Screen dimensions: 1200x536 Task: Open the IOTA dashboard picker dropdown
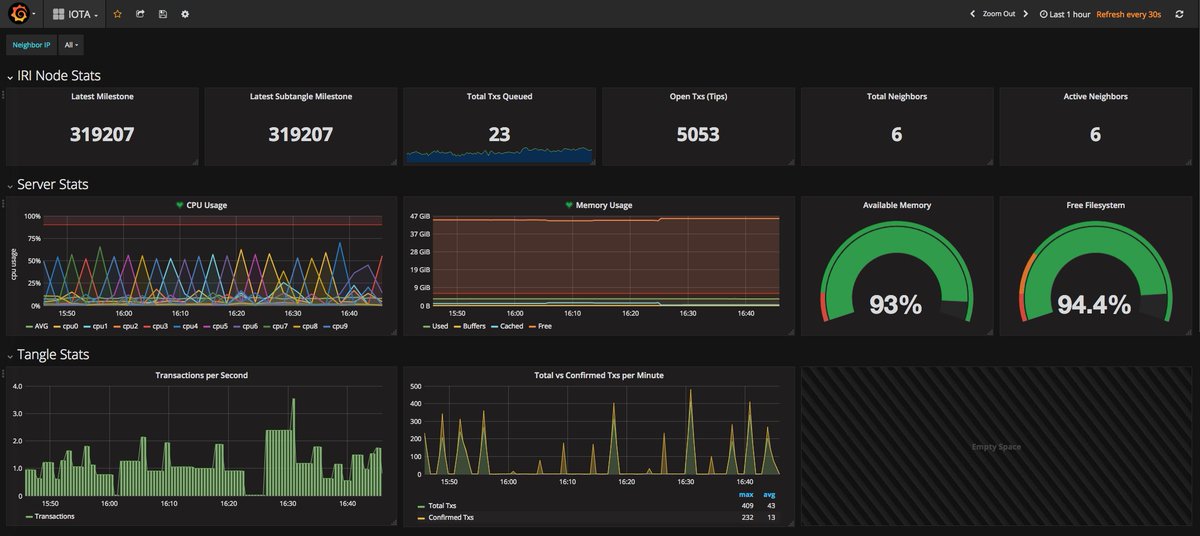pyautogui.click(x=76, y=14)
